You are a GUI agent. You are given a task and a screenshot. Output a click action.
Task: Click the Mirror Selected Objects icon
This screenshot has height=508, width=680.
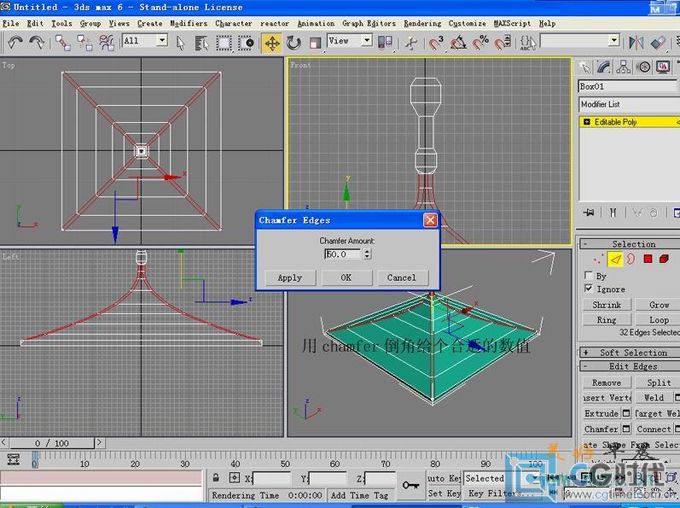tap(636, 43)
